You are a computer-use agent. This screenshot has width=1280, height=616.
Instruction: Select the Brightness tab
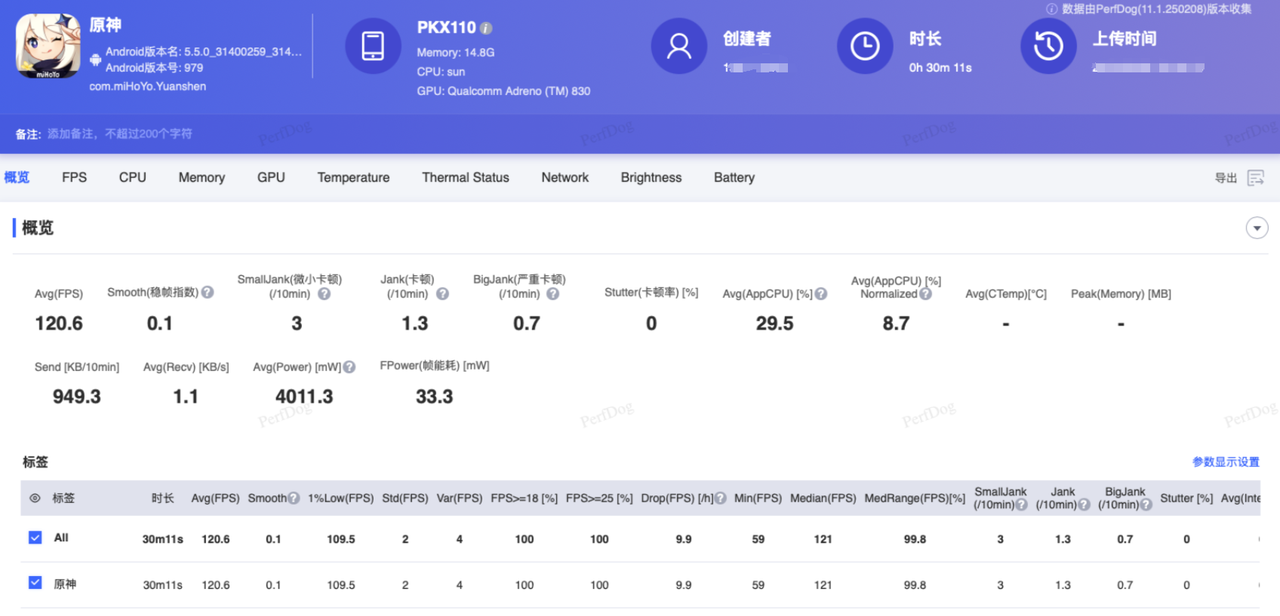tap(651, 178)
